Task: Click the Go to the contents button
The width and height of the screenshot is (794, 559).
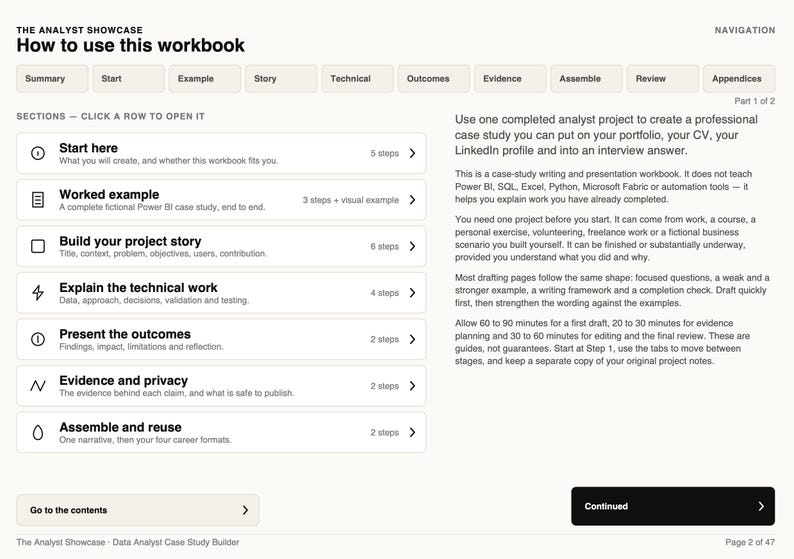Action: (x=138, y=510)
